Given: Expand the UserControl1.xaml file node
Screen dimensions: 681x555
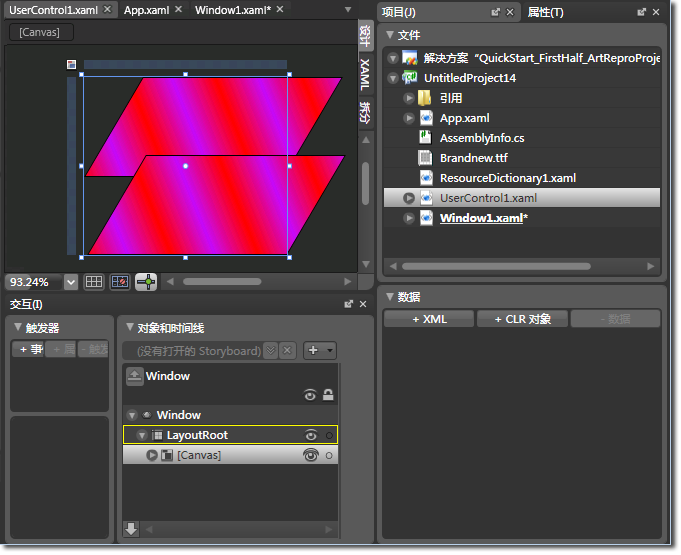Looking at the screenshot, I should (408, 198).
